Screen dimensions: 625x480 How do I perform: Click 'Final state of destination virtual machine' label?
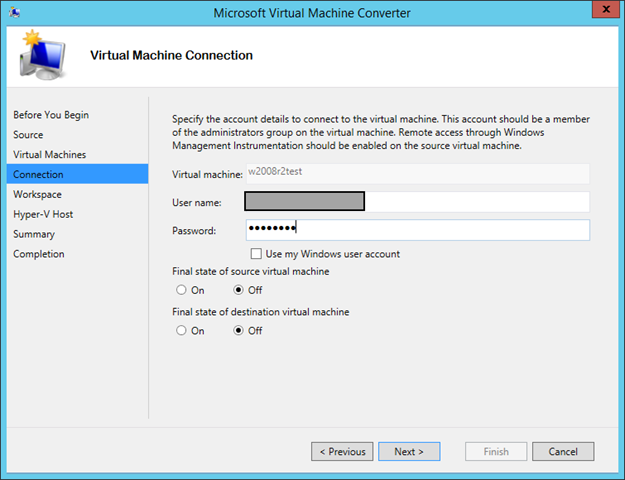click(261, 312)
